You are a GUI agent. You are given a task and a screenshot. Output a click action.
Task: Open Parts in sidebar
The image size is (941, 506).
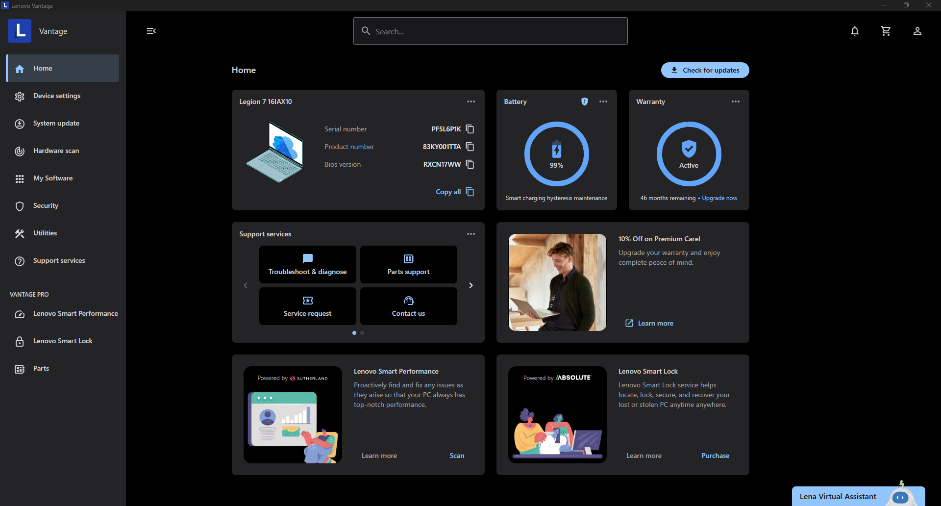click(x=62, y=369)
